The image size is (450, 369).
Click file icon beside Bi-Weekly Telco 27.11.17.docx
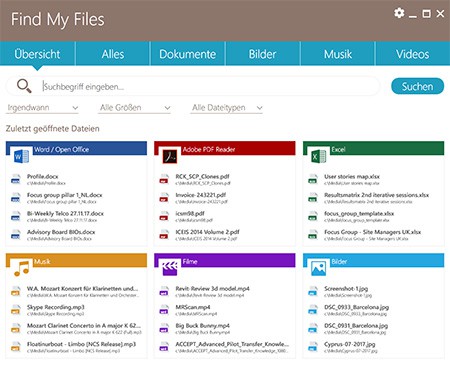16,216
